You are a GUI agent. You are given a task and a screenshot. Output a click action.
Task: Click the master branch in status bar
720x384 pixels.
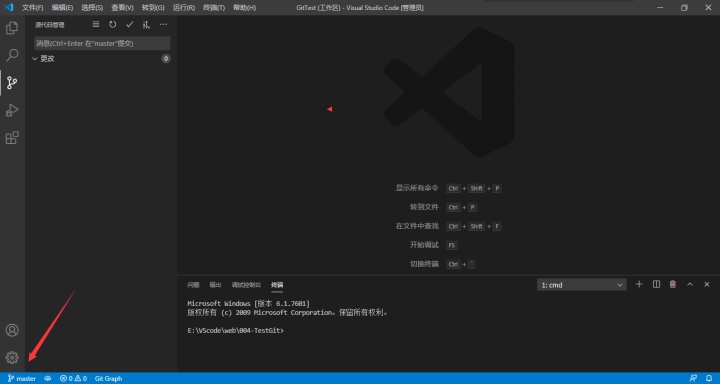(22, 378)
